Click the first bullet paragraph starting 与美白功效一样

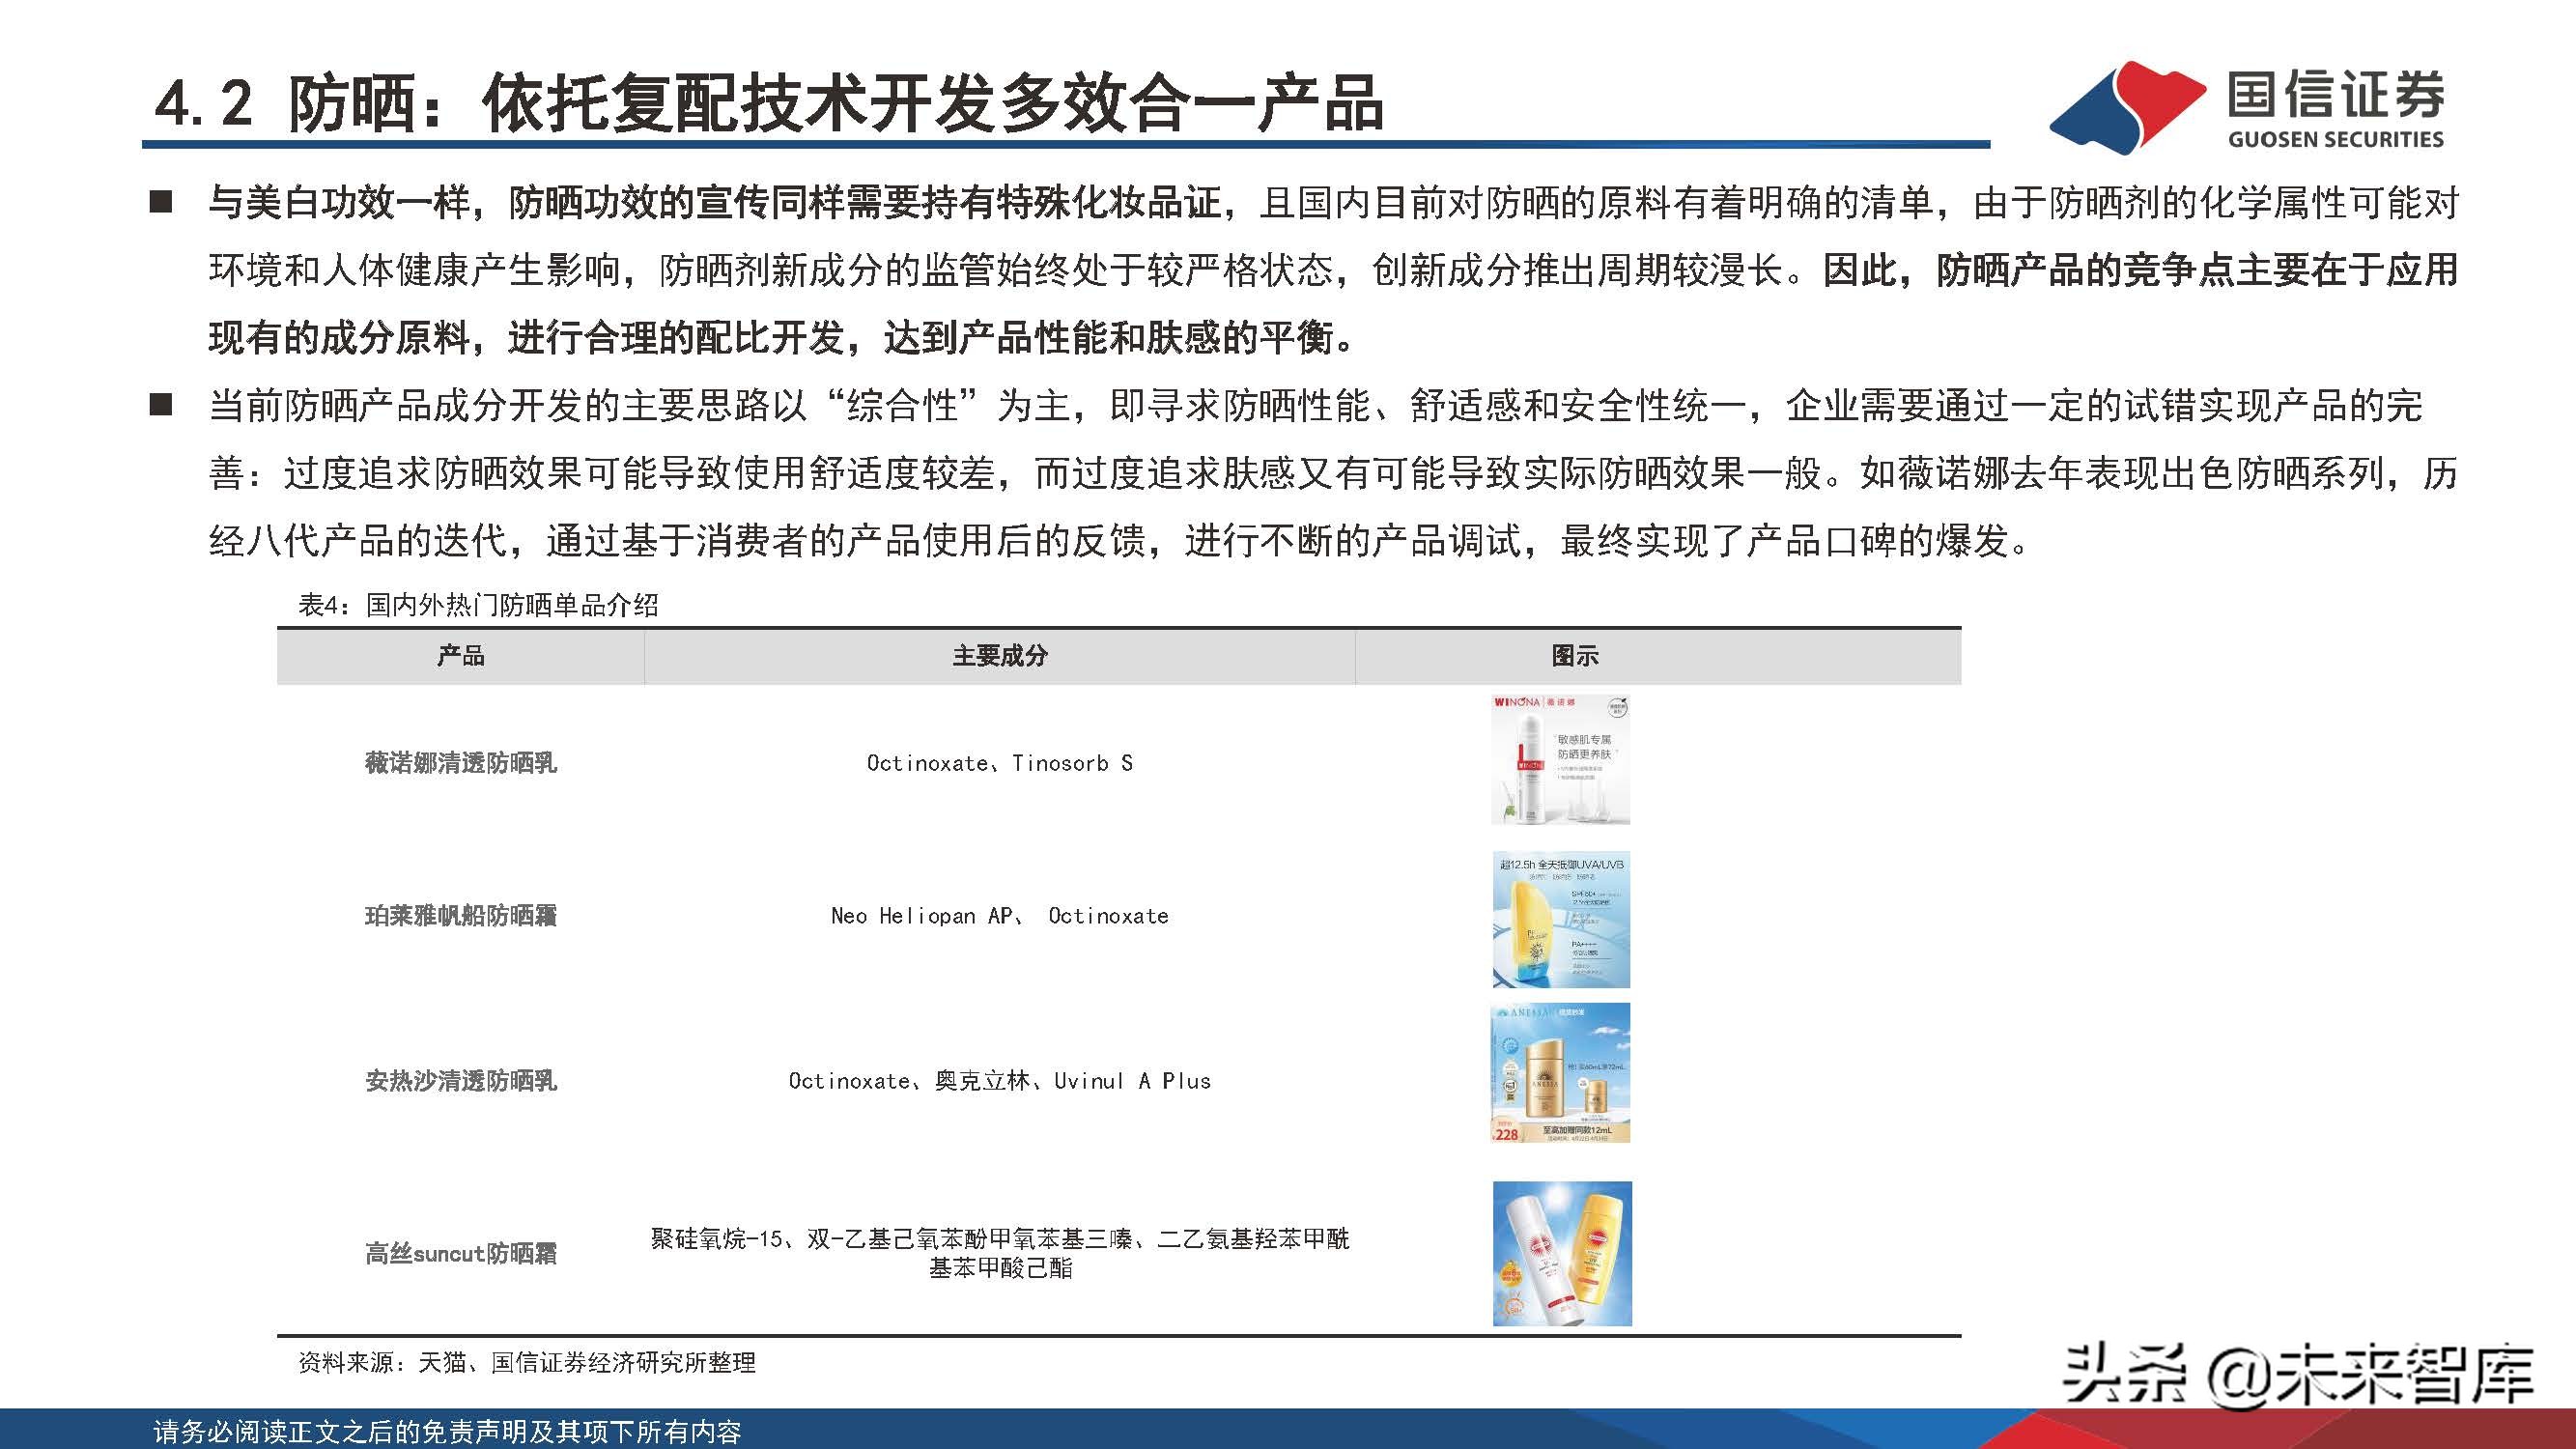click(x=1333, y=270)
